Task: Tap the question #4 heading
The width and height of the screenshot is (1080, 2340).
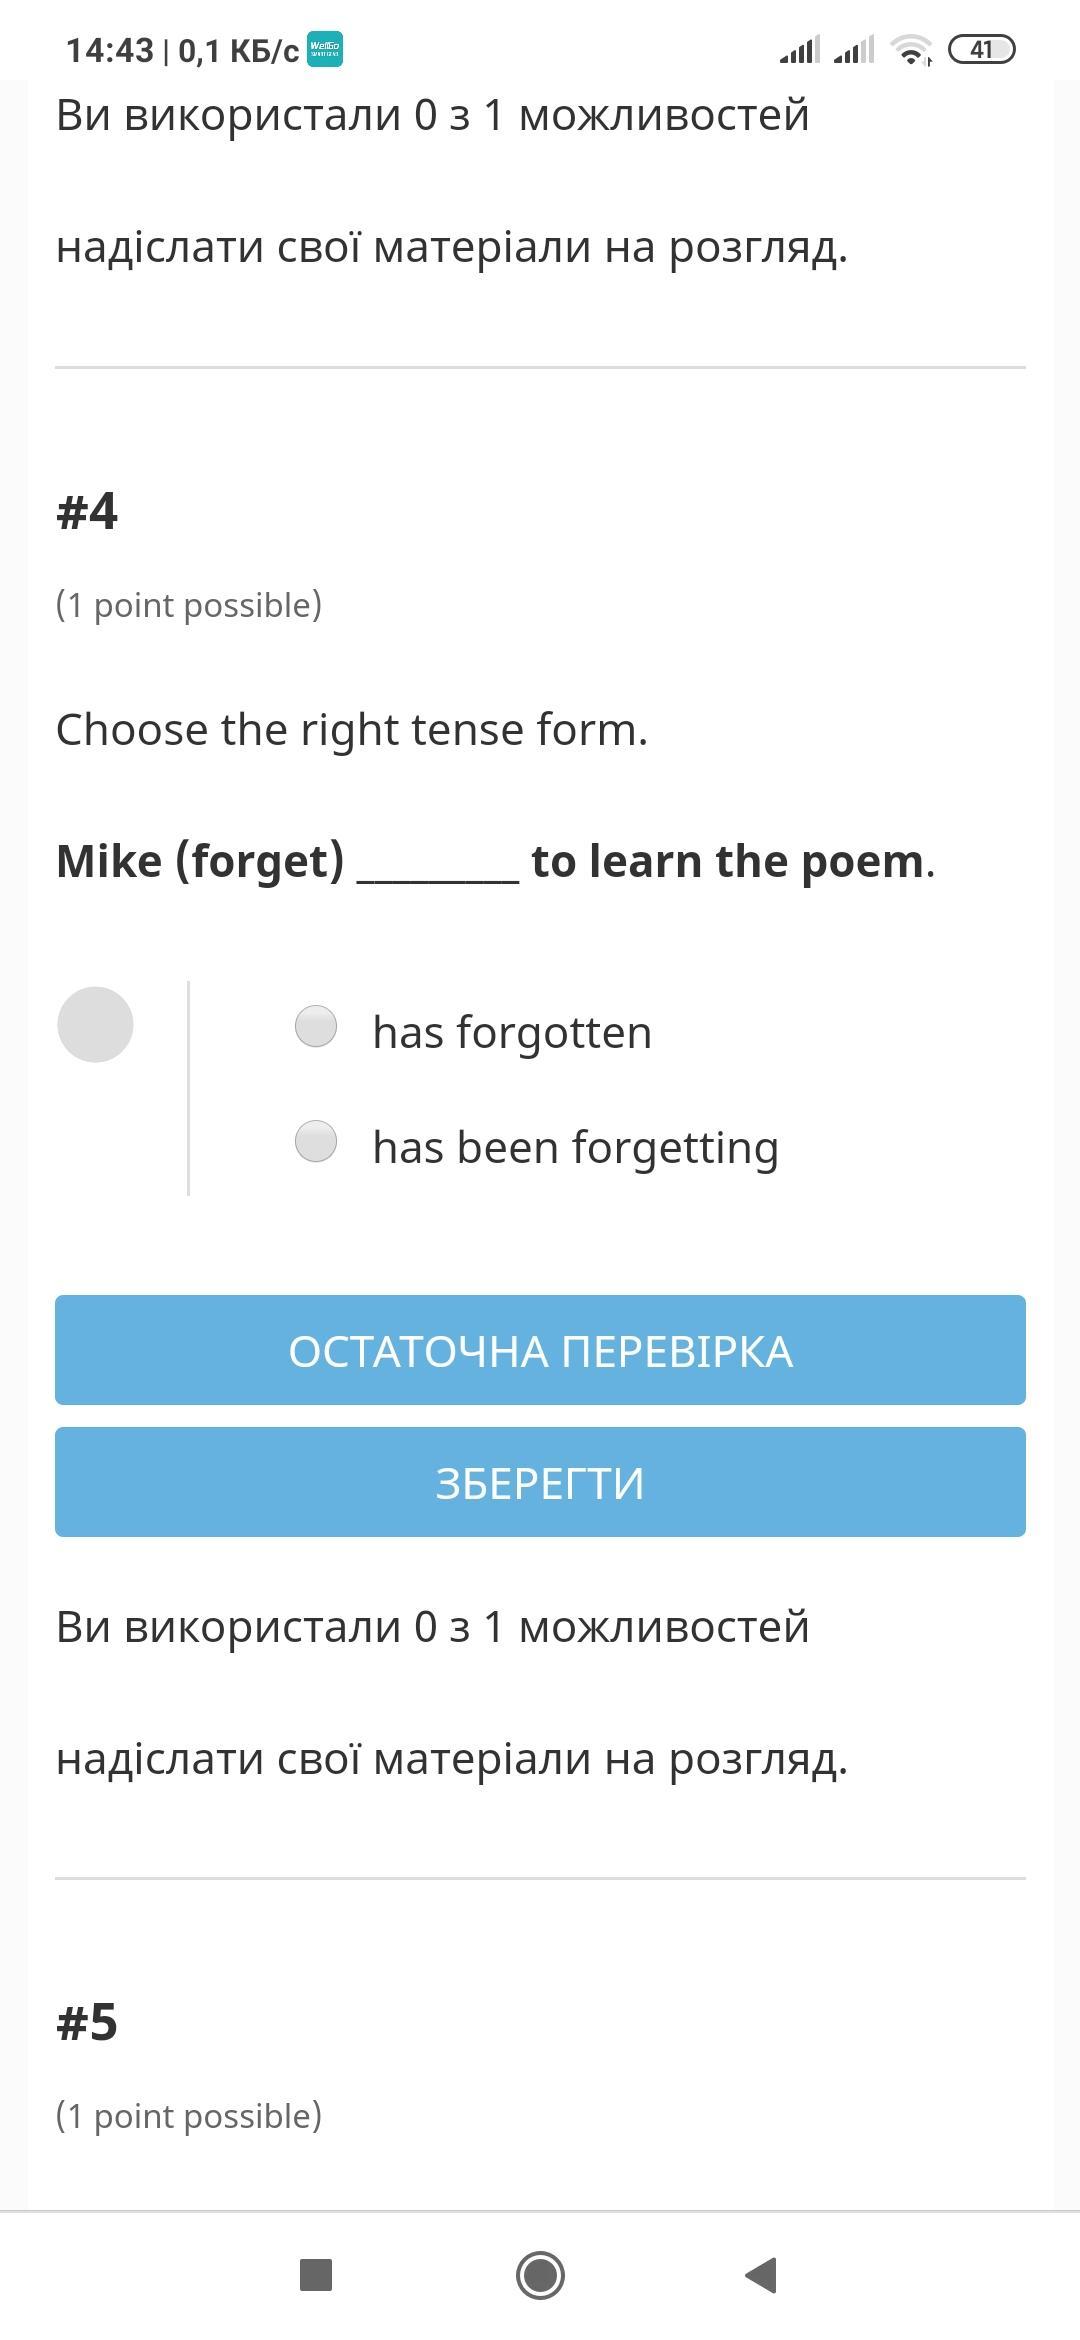Action: 87,511
